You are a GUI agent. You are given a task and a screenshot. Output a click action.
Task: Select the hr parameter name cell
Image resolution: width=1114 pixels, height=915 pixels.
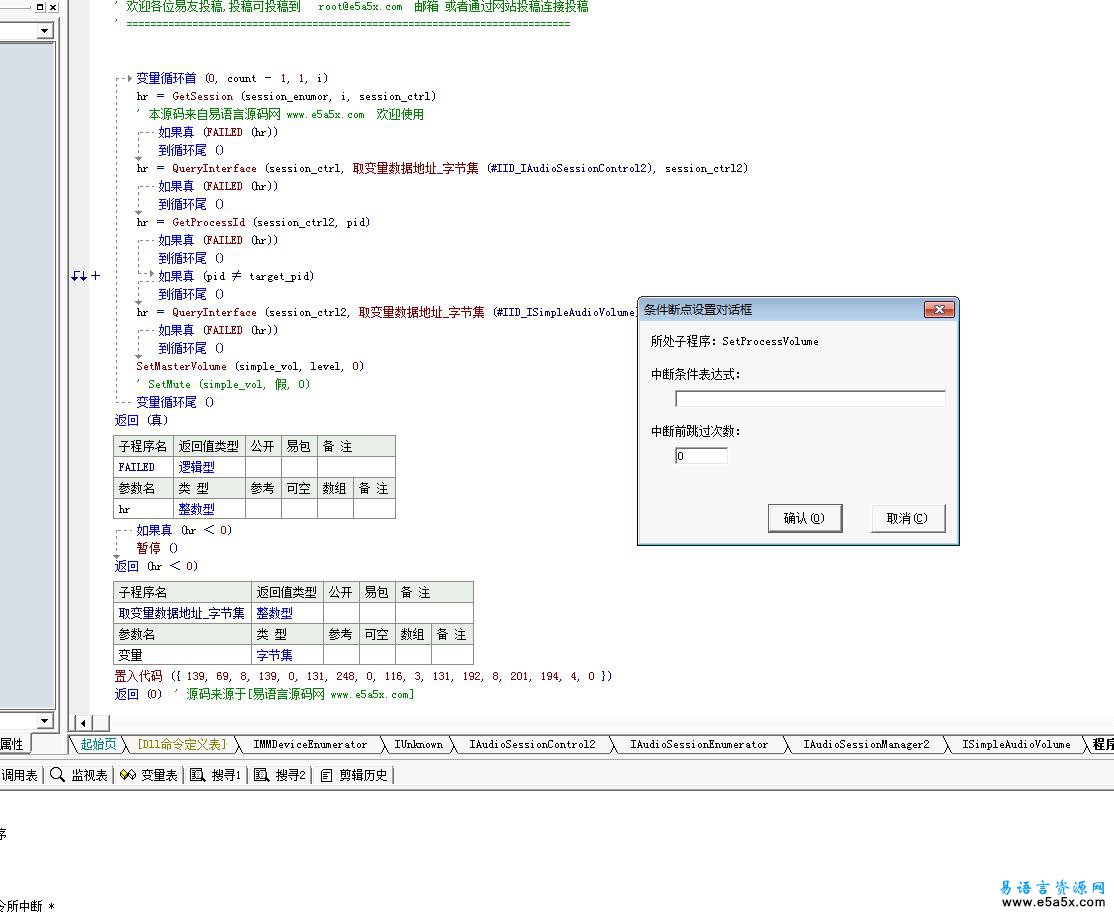[x=144, y=509]
